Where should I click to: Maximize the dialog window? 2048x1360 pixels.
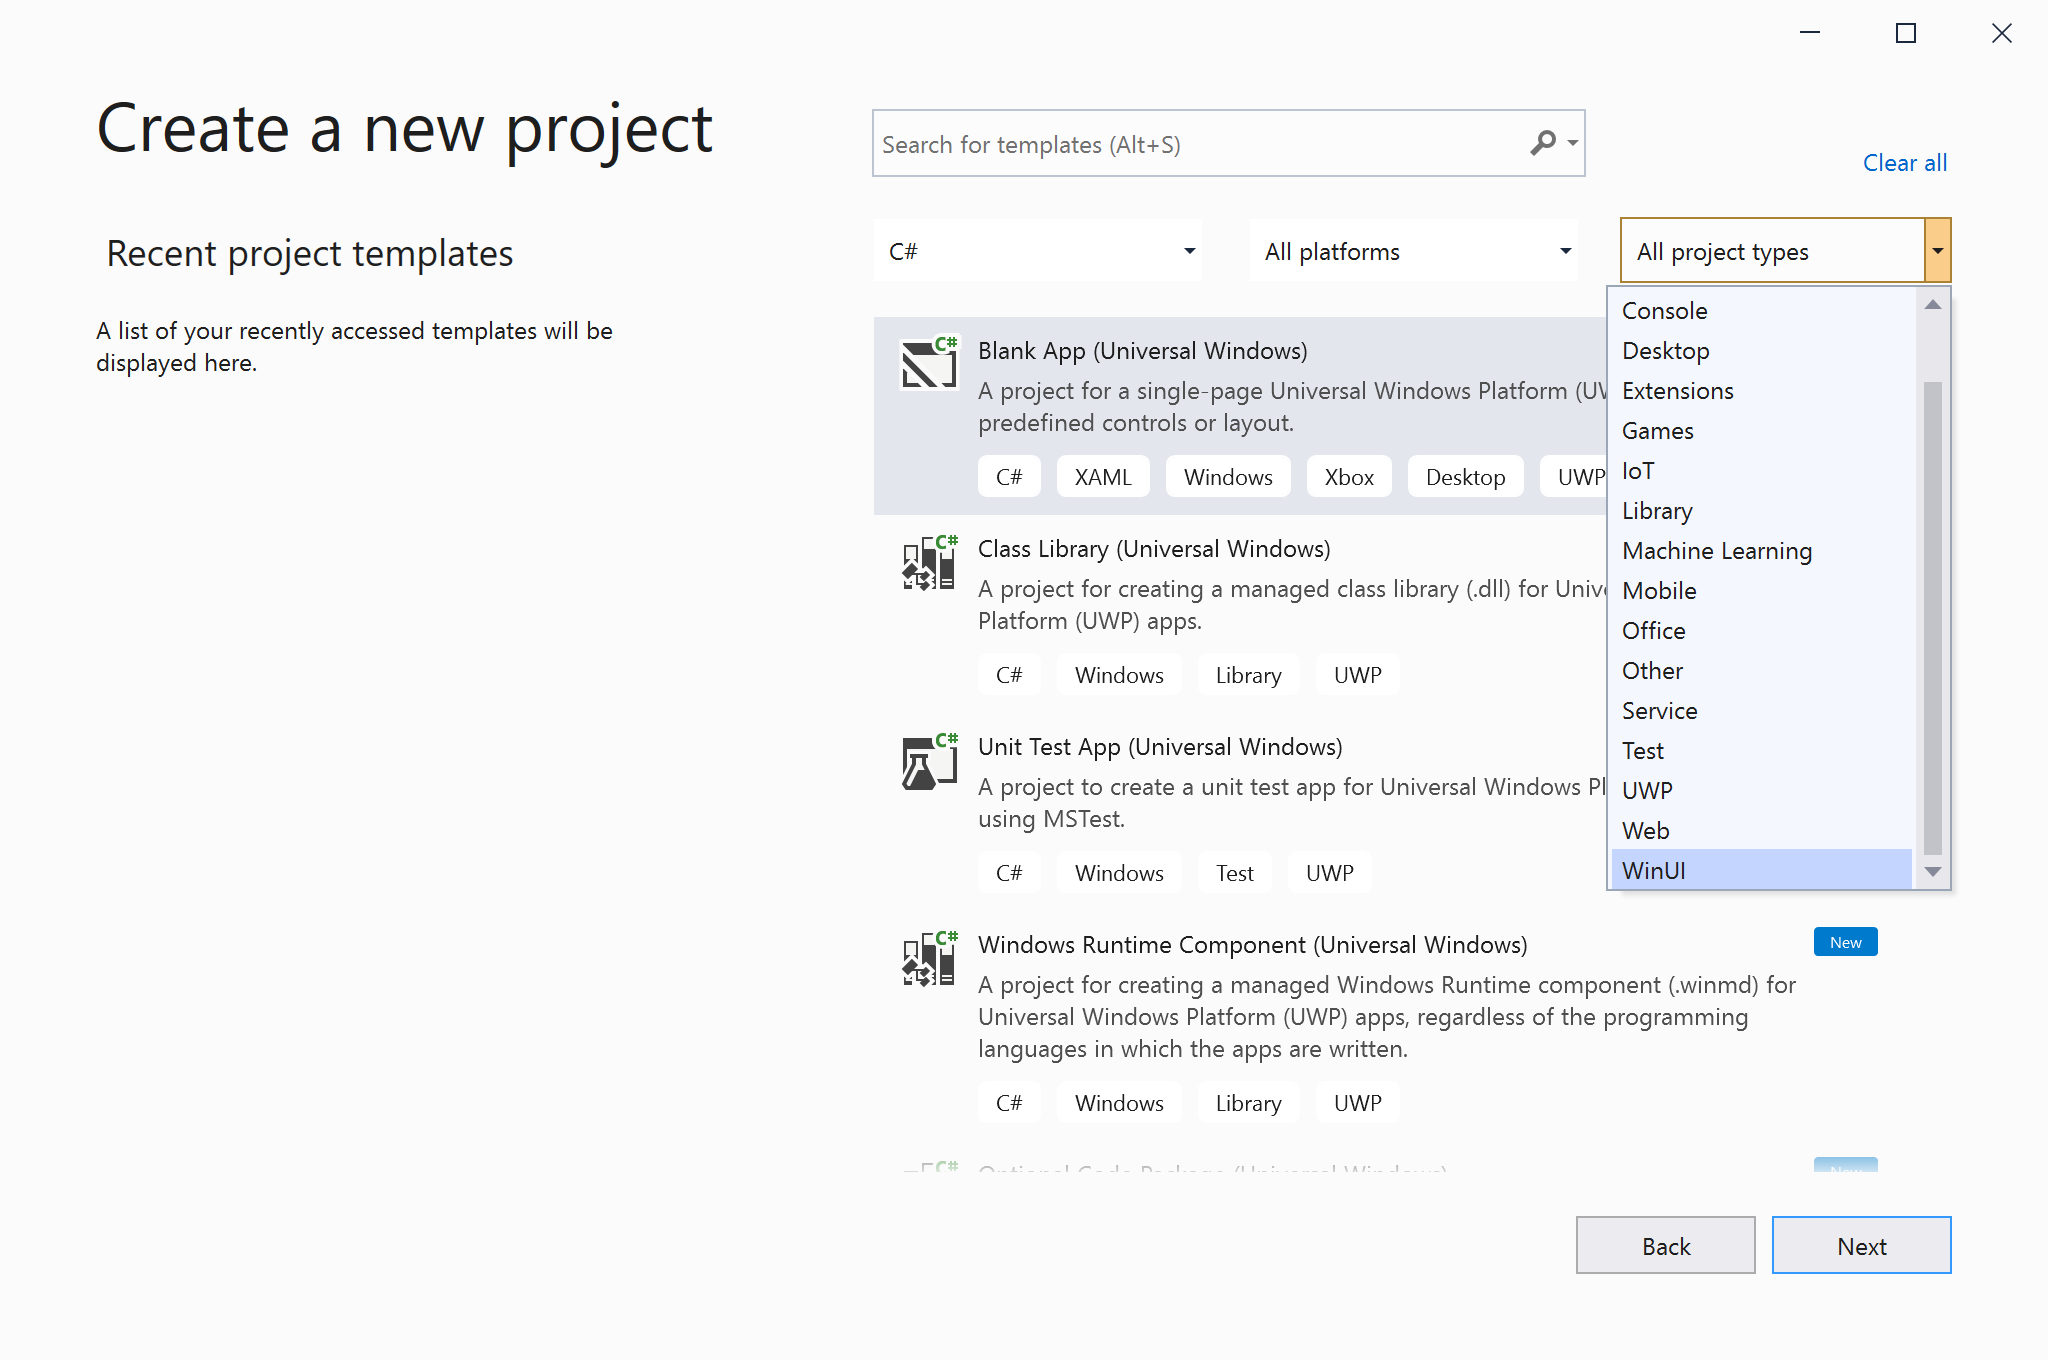pos(1906,33)
